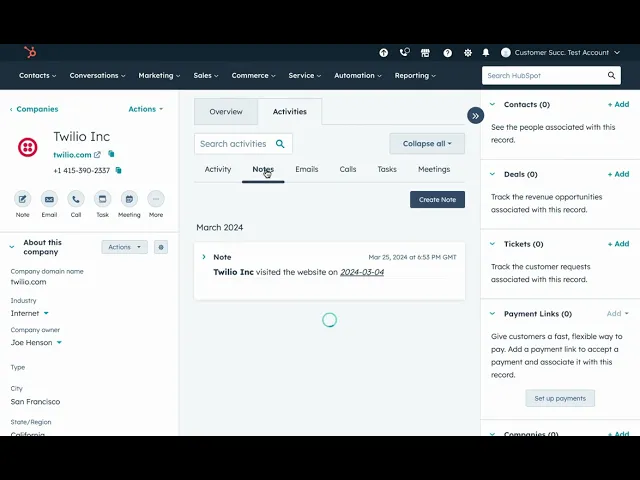Collapse the Tickets (0) section

pos(492,244)
